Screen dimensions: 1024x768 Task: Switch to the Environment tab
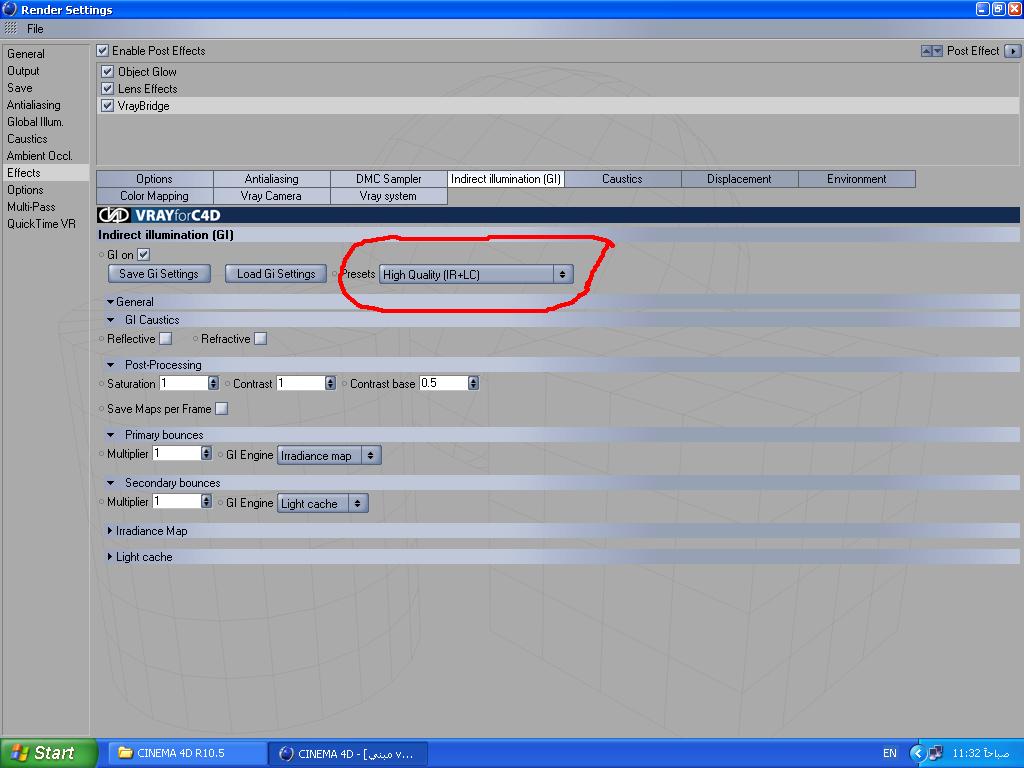(857, 179)
